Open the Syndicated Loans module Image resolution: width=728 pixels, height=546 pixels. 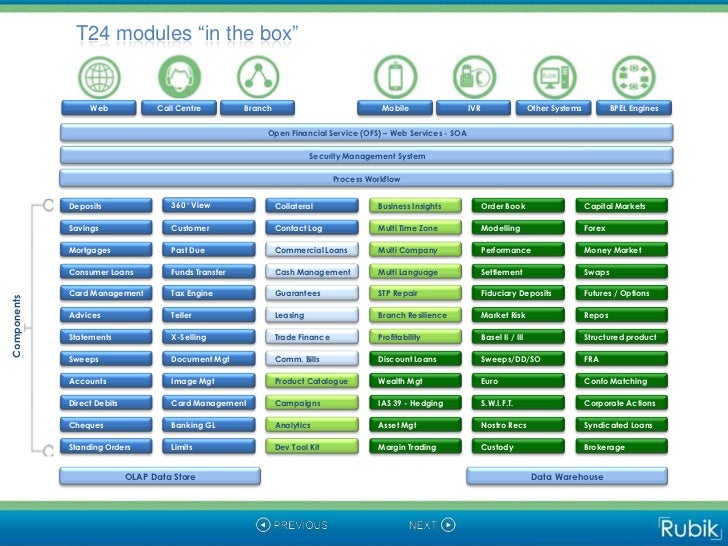tap(622, 425)
